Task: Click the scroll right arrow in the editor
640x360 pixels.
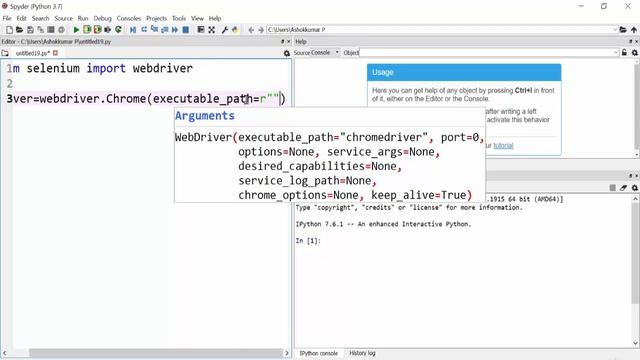Action: 287,353
